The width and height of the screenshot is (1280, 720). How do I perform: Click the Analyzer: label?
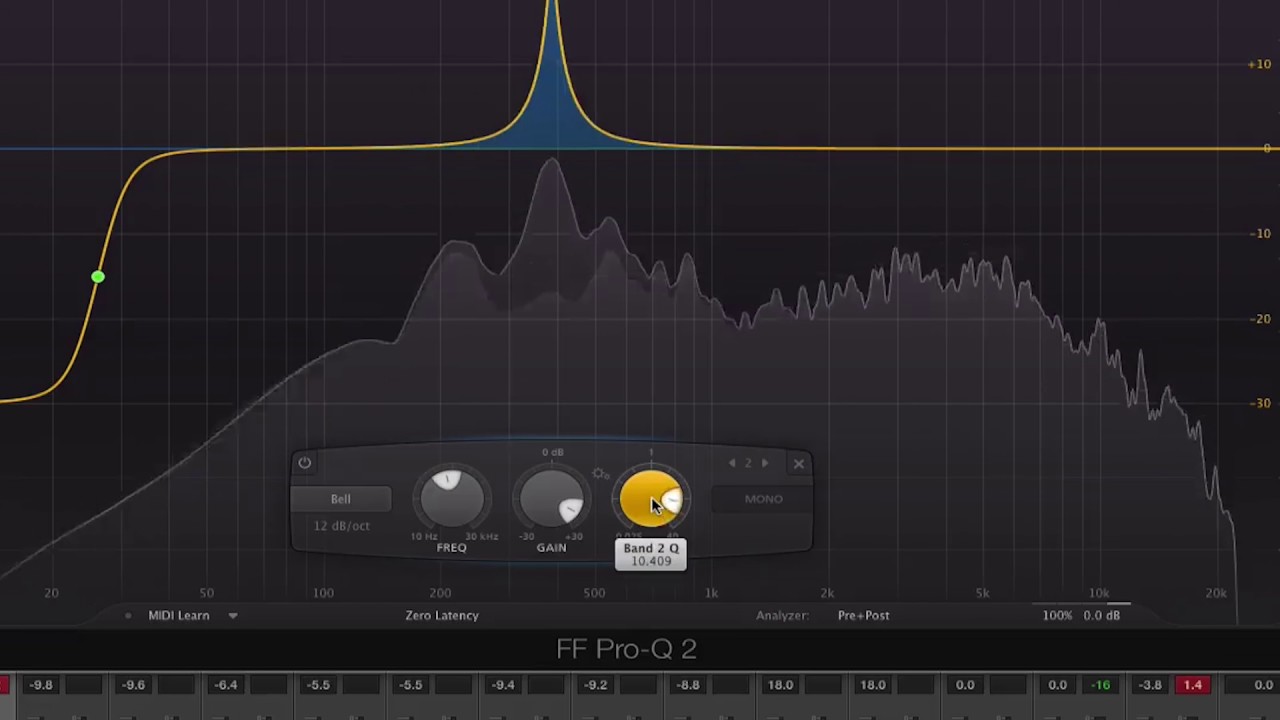point(782,615)
